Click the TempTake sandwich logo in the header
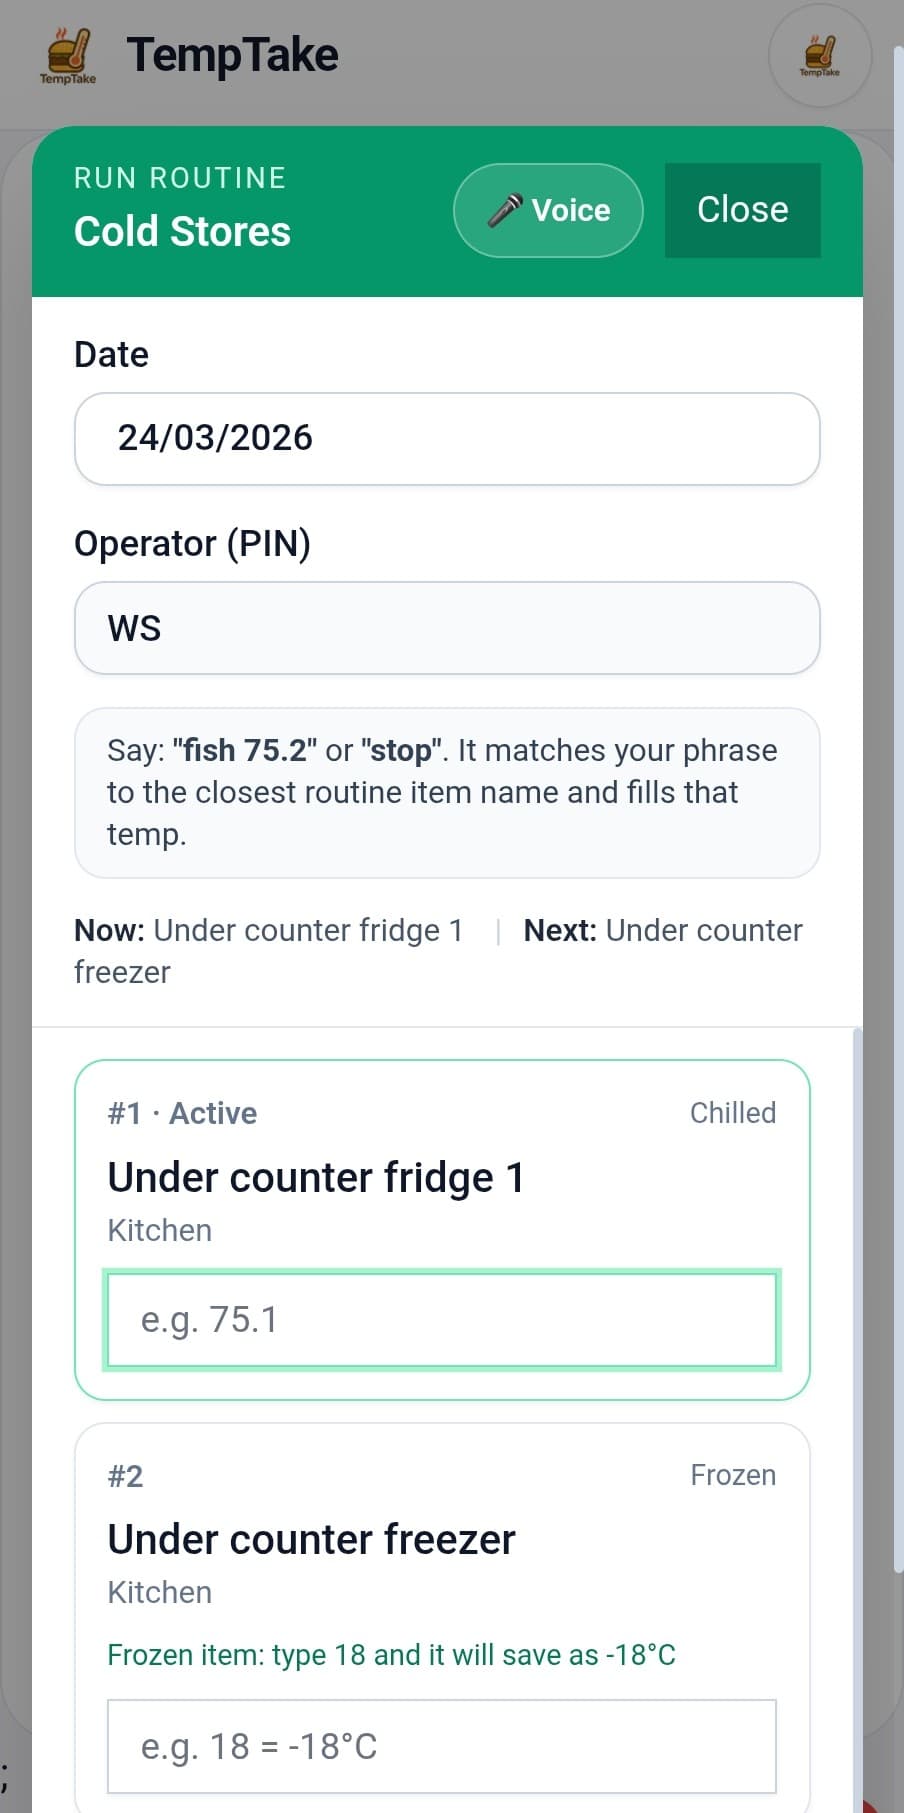 tap(67, 55)
